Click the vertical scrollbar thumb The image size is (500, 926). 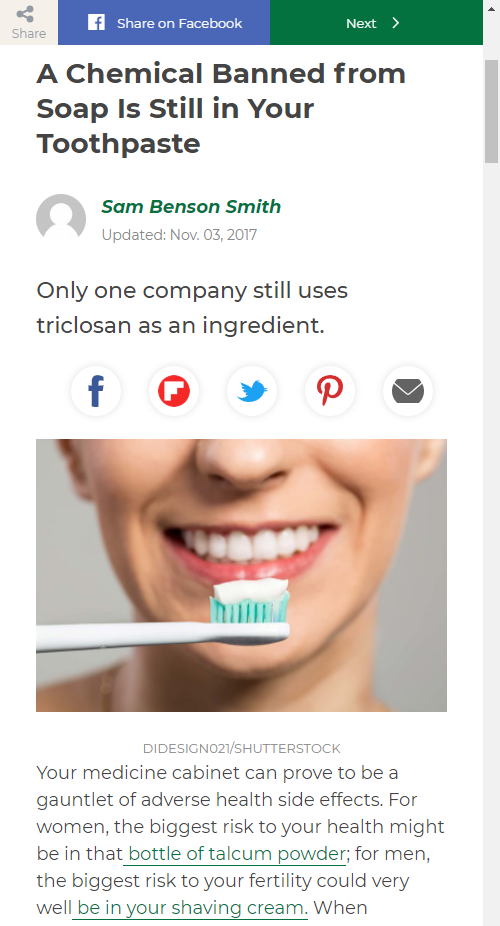pyautogui.click(x=491, y=111)
